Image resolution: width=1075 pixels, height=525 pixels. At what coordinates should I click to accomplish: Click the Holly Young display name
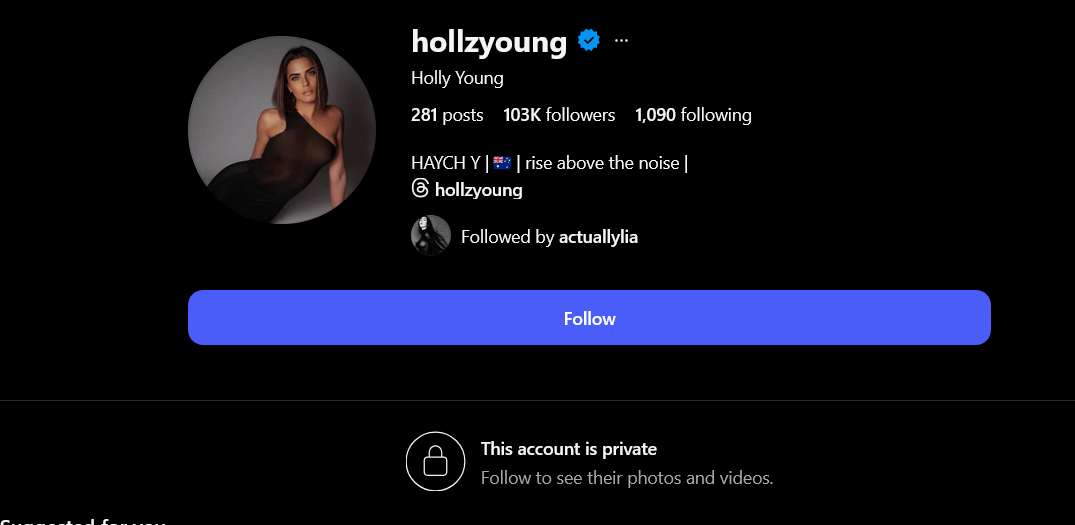pos(457,78)
